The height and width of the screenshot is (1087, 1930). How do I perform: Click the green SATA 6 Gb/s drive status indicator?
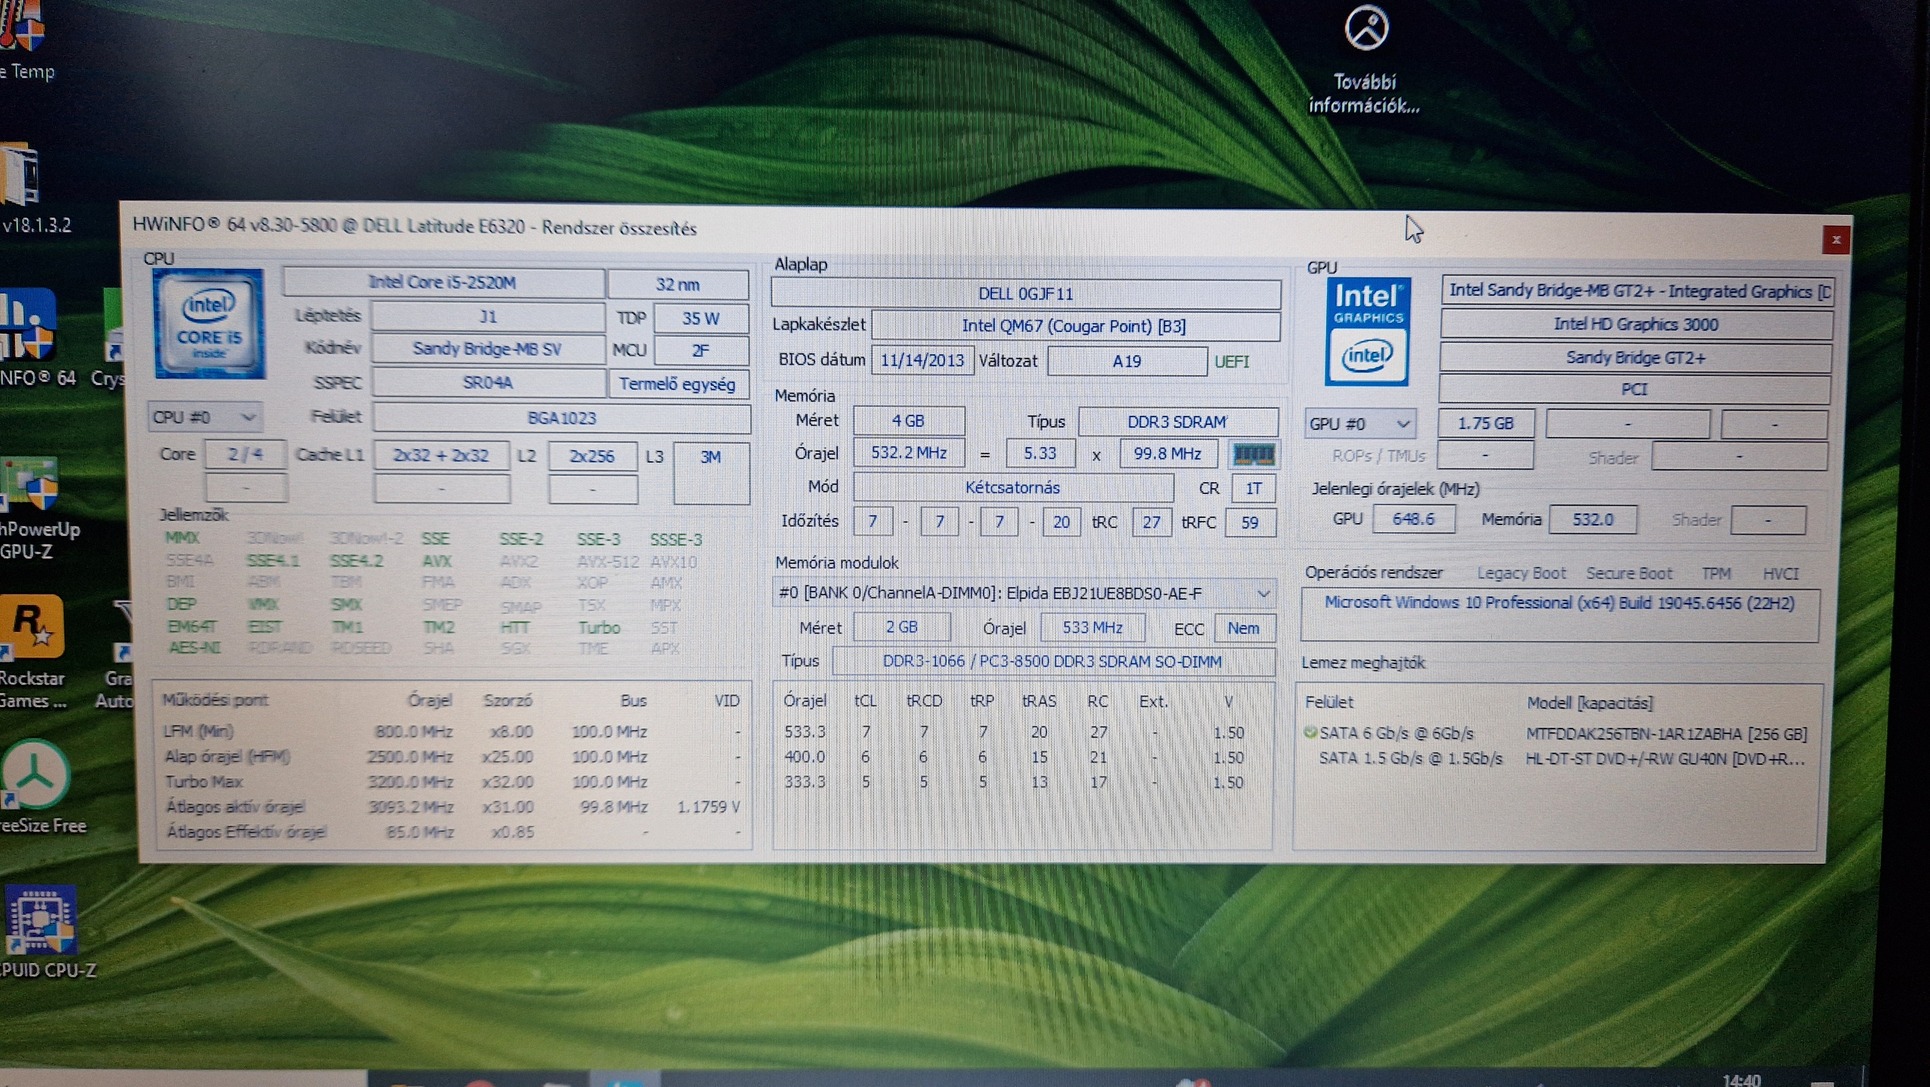coord(1310,733)
